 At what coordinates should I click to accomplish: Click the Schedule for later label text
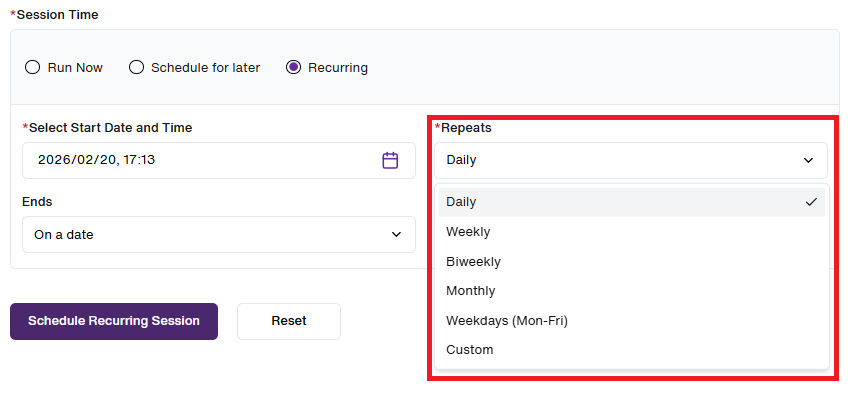tap(206, 68)
